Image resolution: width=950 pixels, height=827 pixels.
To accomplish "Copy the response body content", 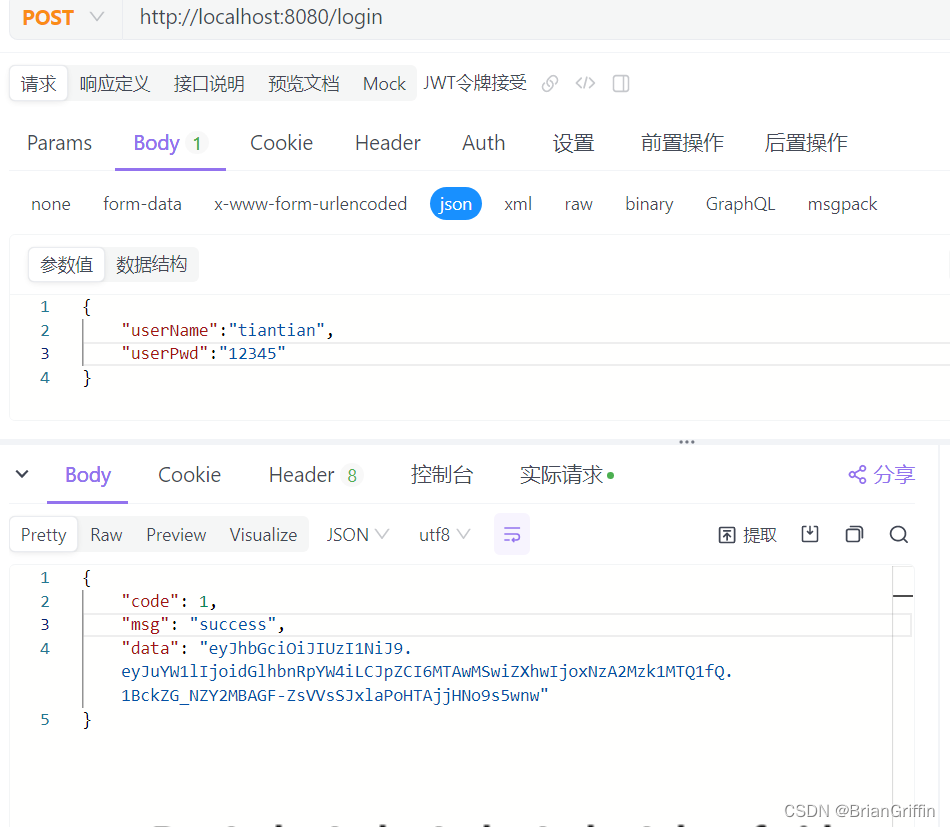I will [854, 534].
